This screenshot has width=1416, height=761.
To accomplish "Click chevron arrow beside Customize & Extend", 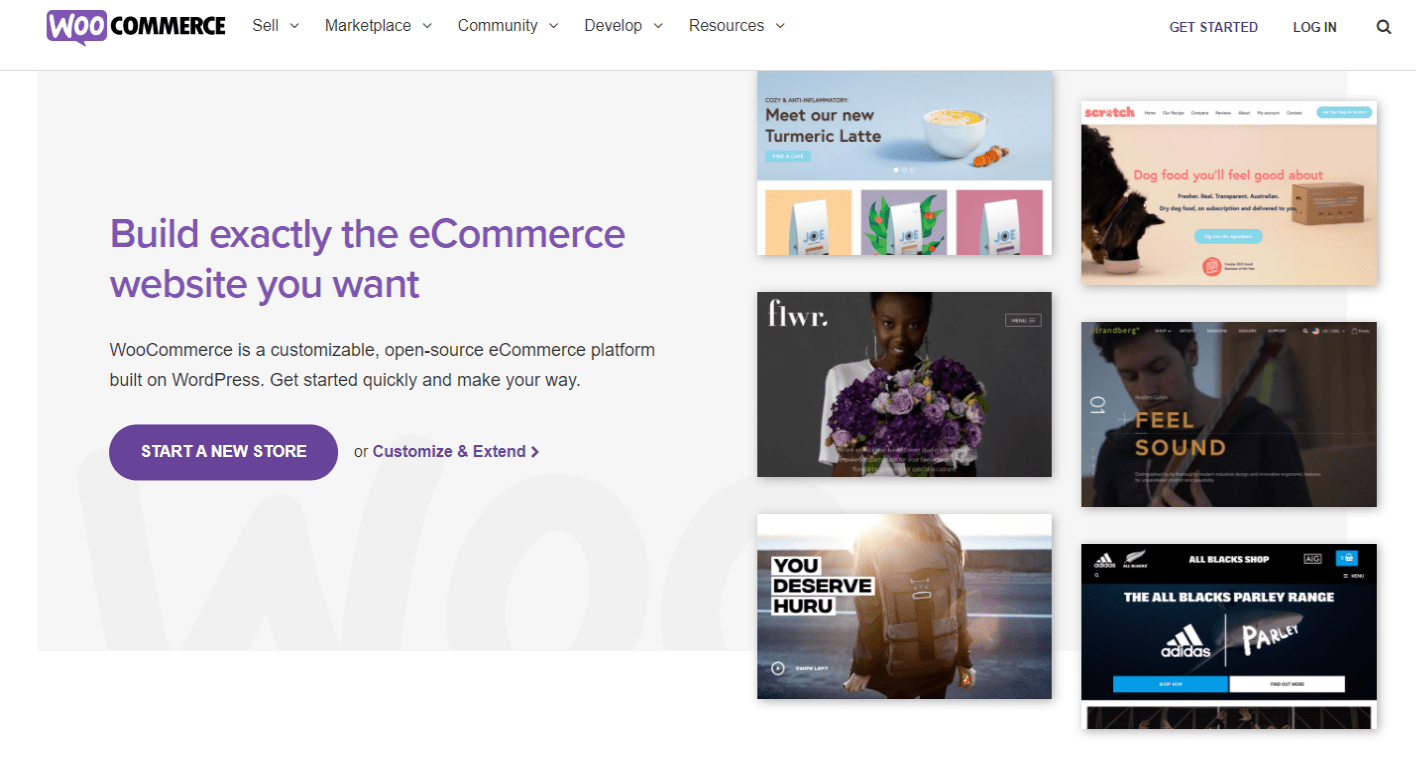I will point(535,452).
